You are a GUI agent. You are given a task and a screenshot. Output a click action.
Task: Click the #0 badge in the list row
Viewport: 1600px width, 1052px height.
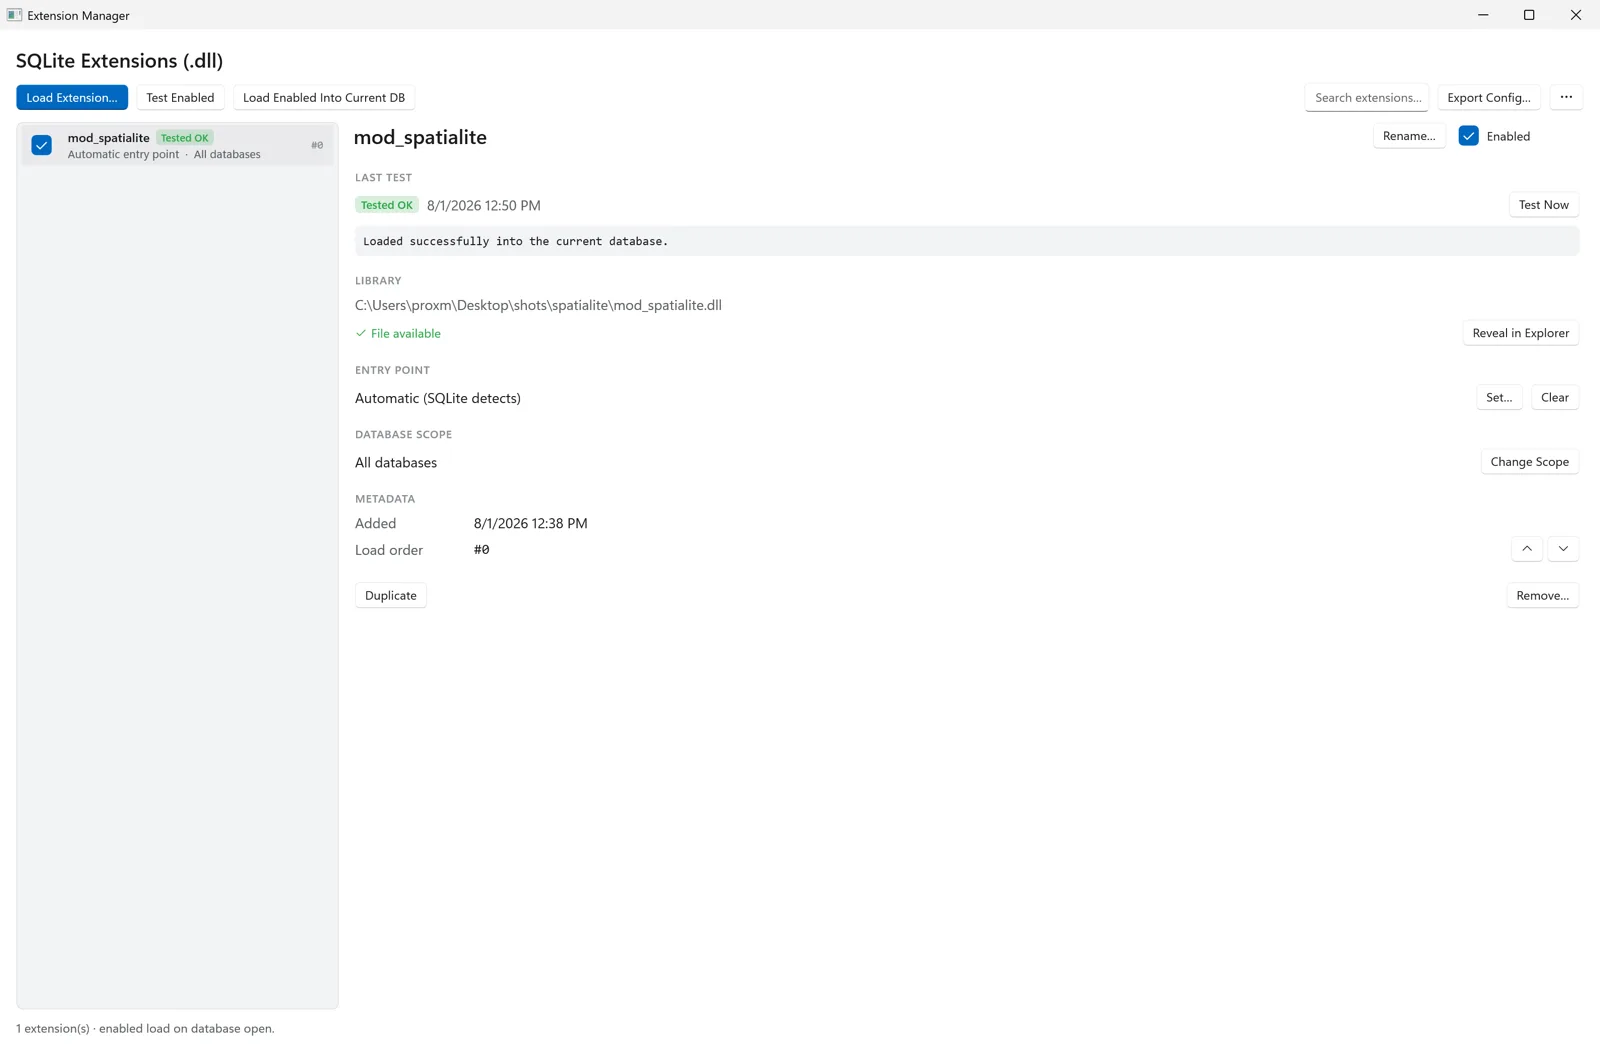click(317, 145)
